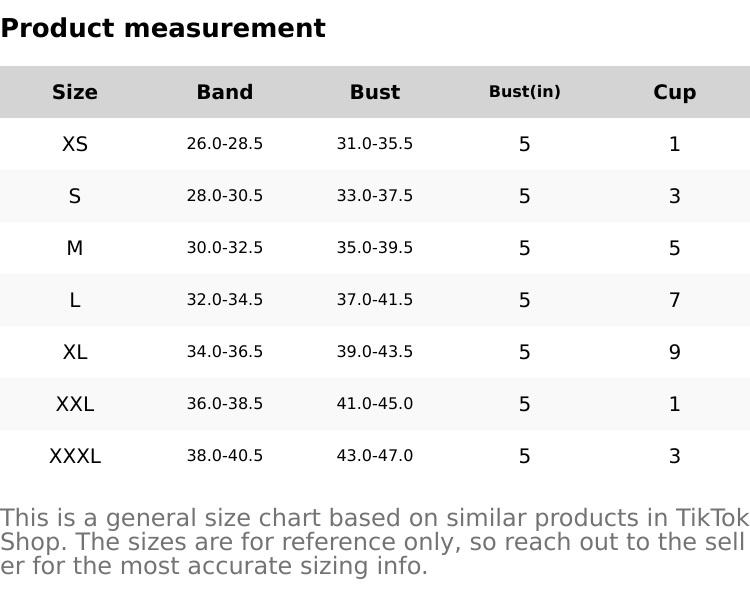
Task: Click the band value 26.0-28.5
Action: (225, 144)
